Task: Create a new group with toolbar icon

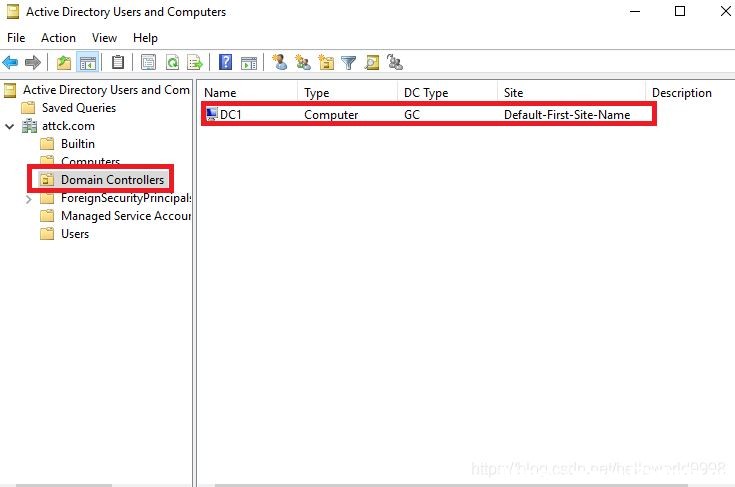Action: pos(302,62)
